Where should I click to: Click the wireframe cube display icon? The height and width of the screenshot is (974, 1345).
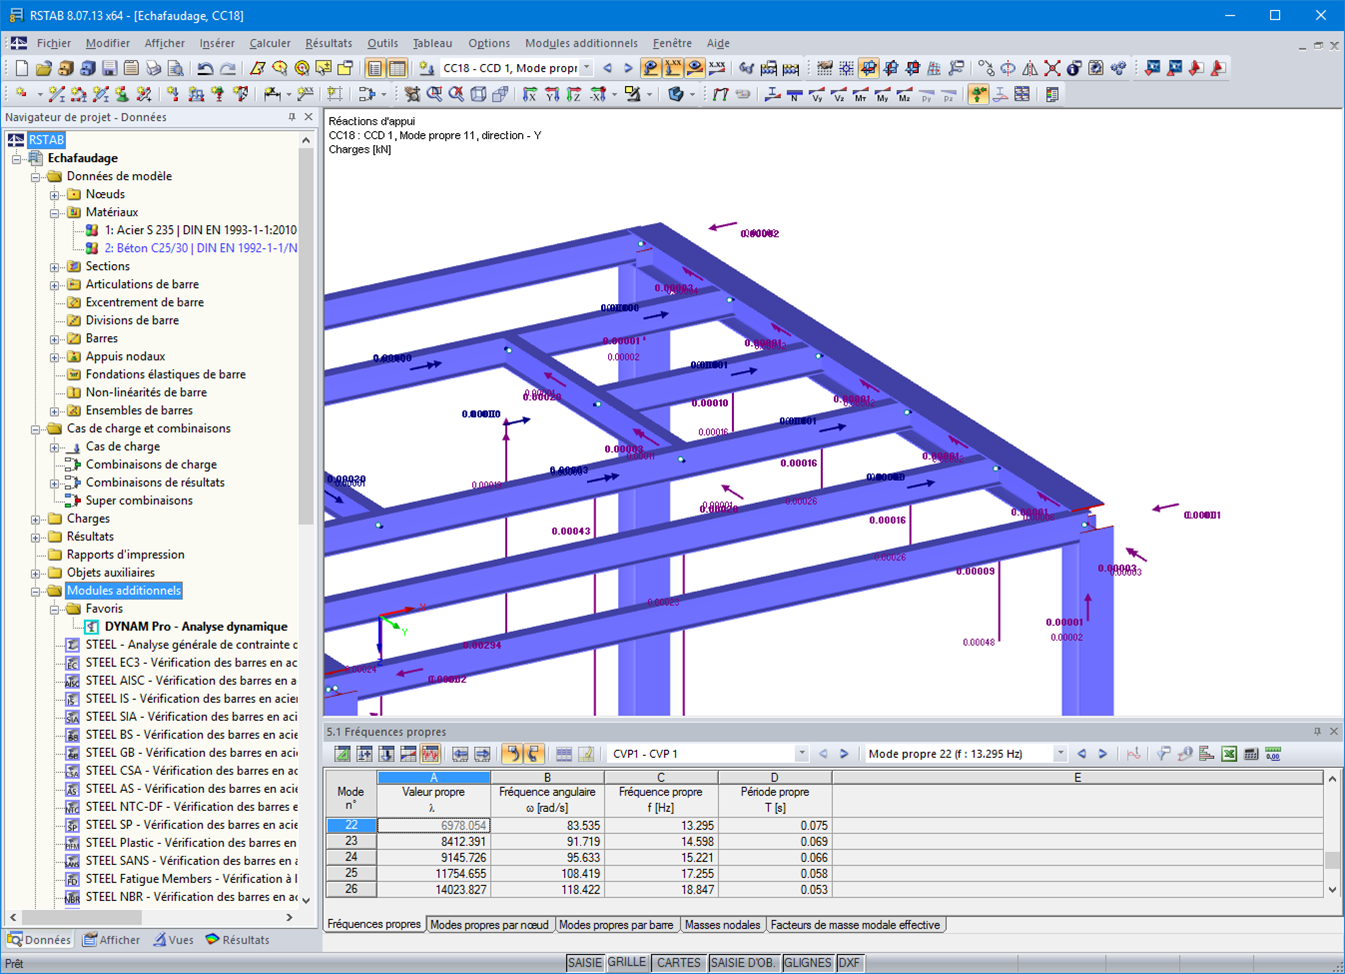coord(478,95)
